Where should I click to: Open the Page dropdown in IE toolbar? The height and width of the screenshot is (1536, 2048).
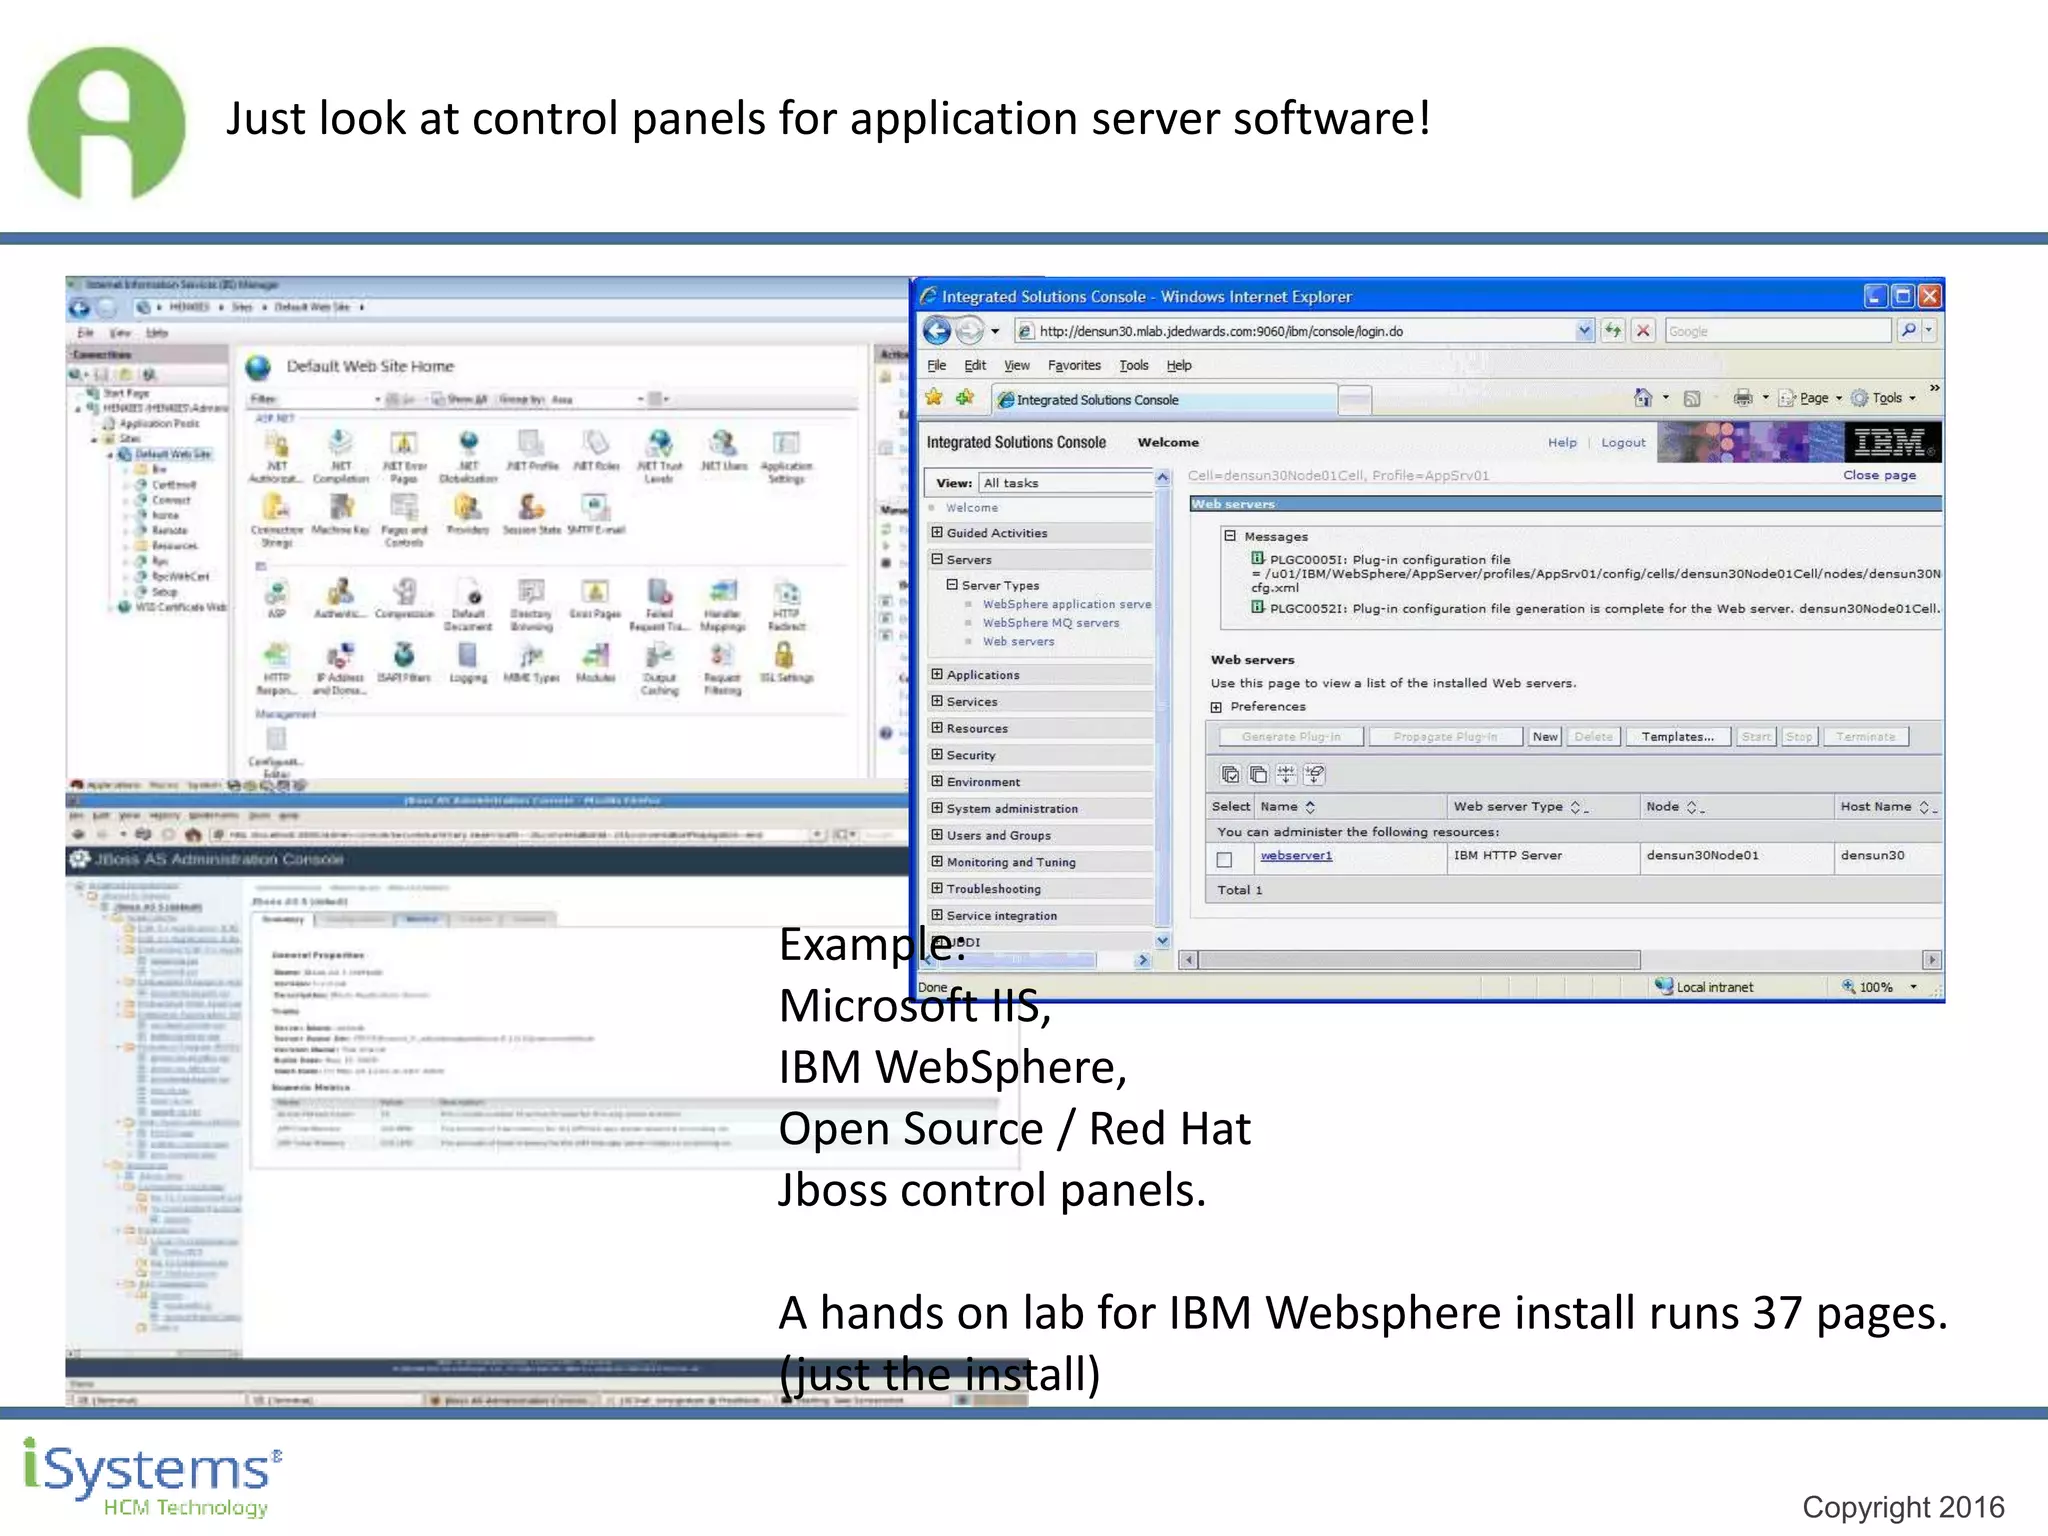(x=1813, y=398)
